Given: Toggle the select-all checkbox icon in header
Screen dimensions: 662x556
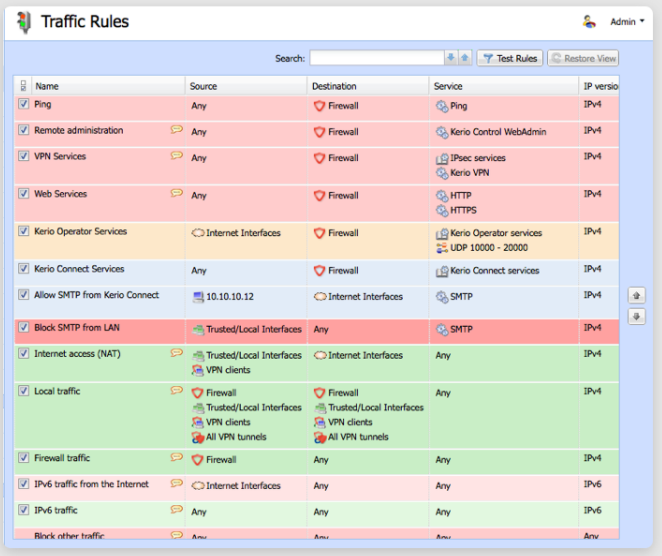Looking at the screenshot, I should pyautogui.click(x=23, y=86).
